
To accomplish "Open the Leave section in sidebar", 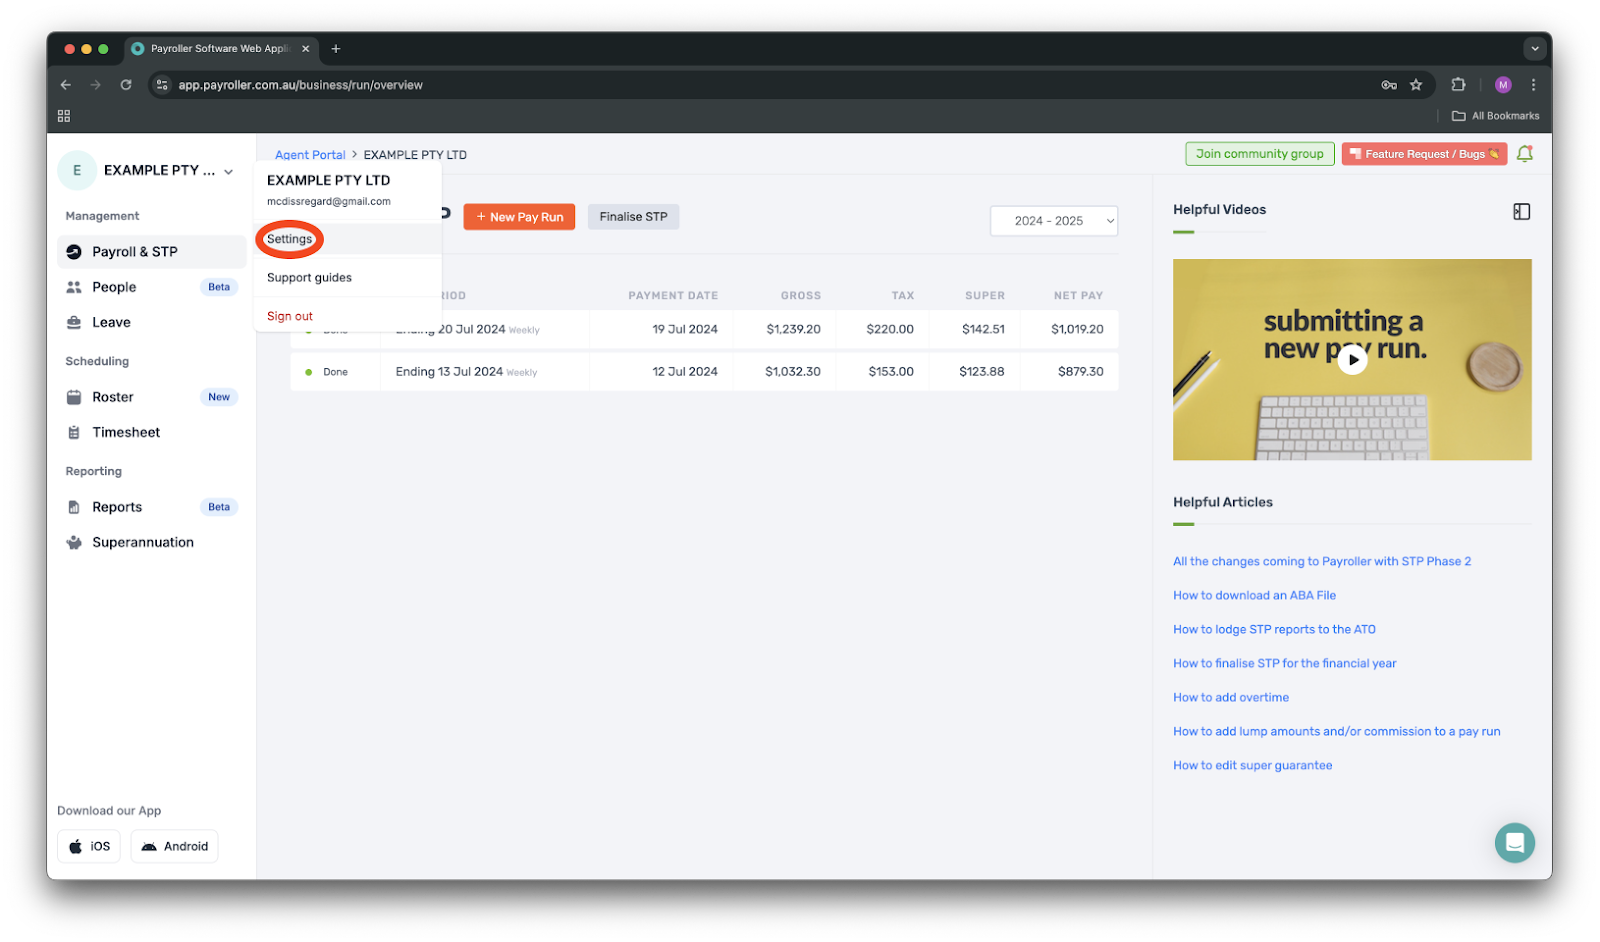I will click(151, 322).
